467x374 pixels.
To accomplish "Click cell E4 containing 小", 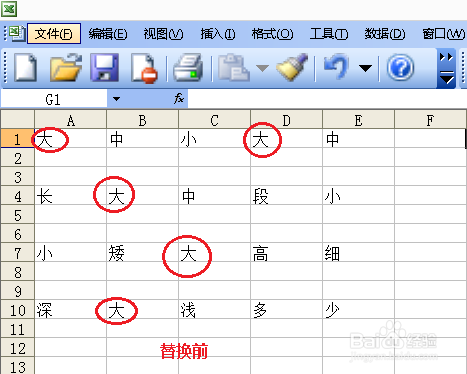I will [x=358, y=196].
